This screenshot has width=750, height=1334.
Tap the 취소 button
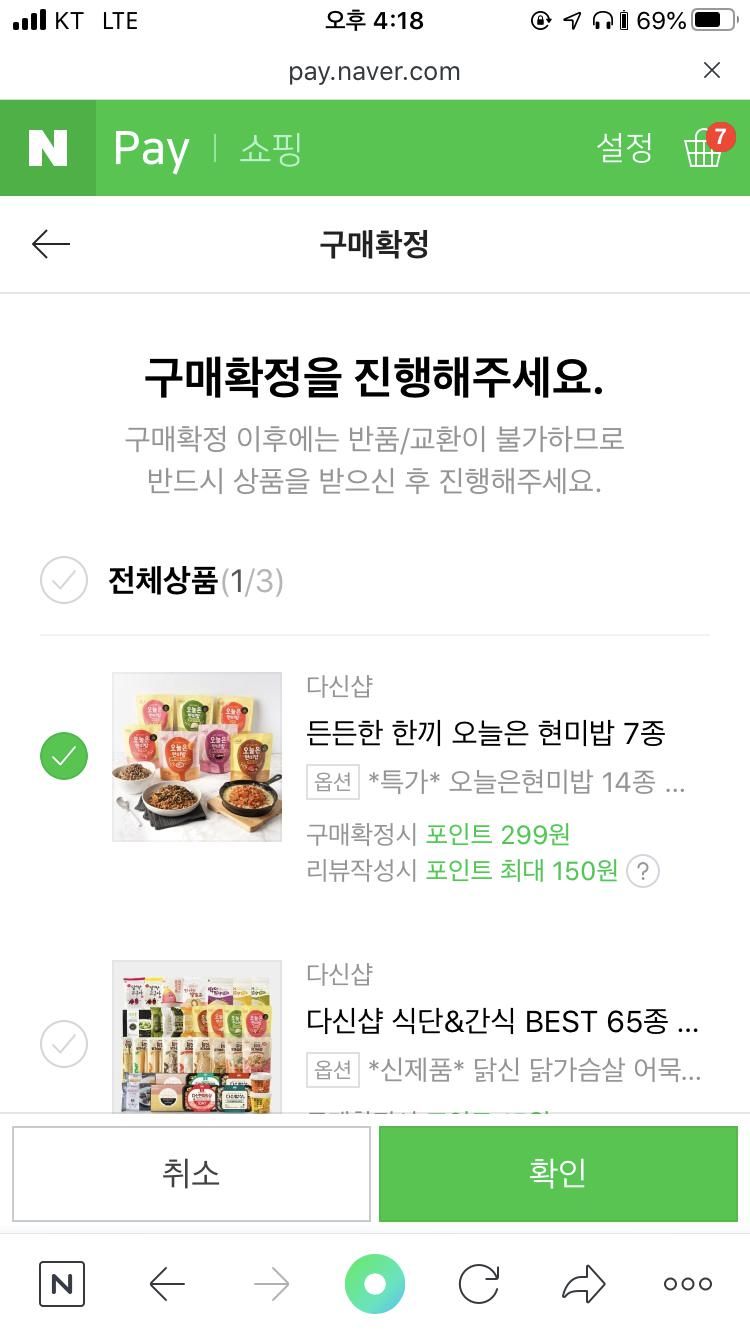[x=191, y=1174]
